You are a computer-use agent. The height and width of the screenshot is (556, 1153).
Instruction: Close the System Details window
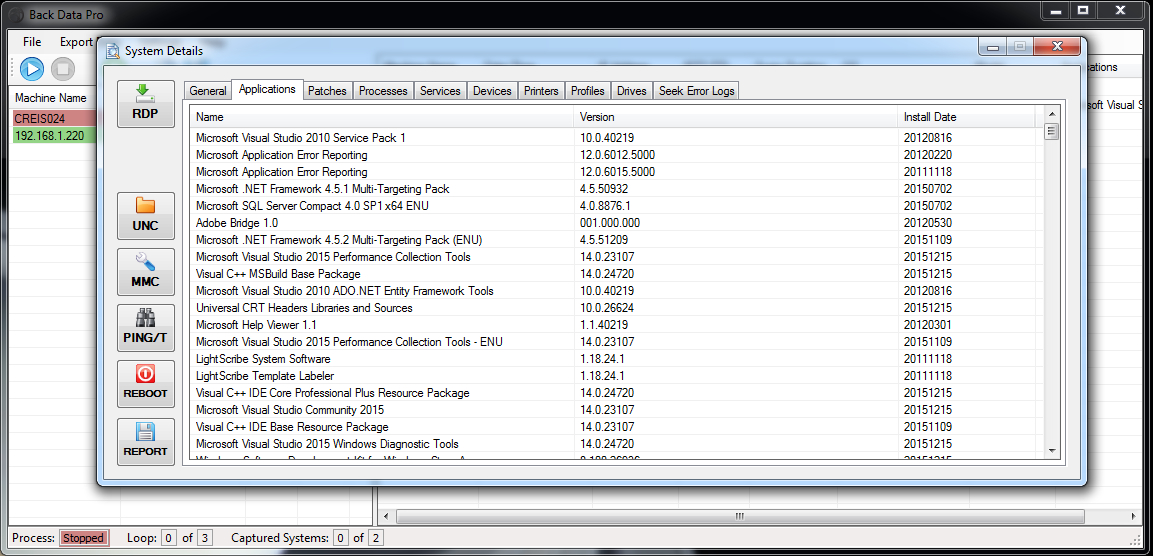tap(1057, 47)
